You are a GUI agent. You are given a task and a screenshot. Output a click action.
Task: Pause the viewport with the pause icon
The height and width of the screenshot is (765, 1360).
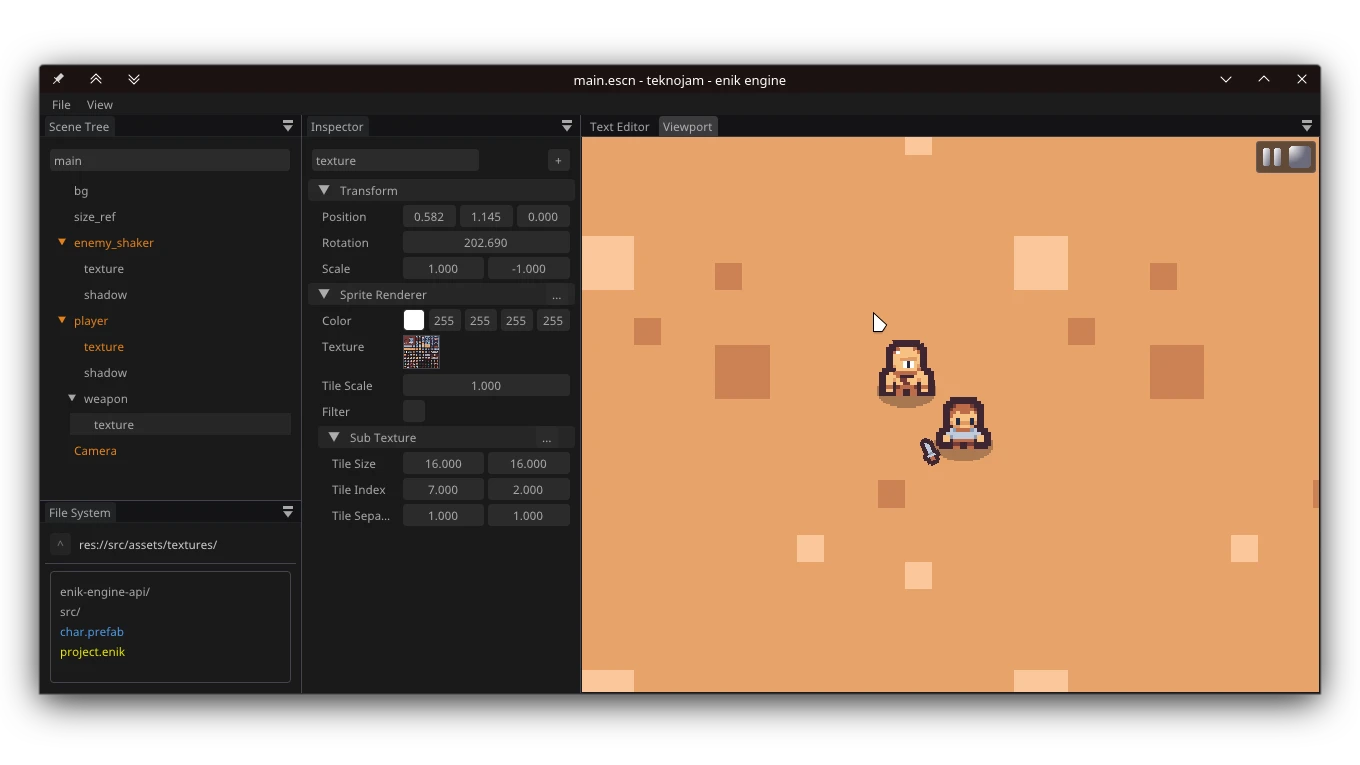(x=1271, y=157)
